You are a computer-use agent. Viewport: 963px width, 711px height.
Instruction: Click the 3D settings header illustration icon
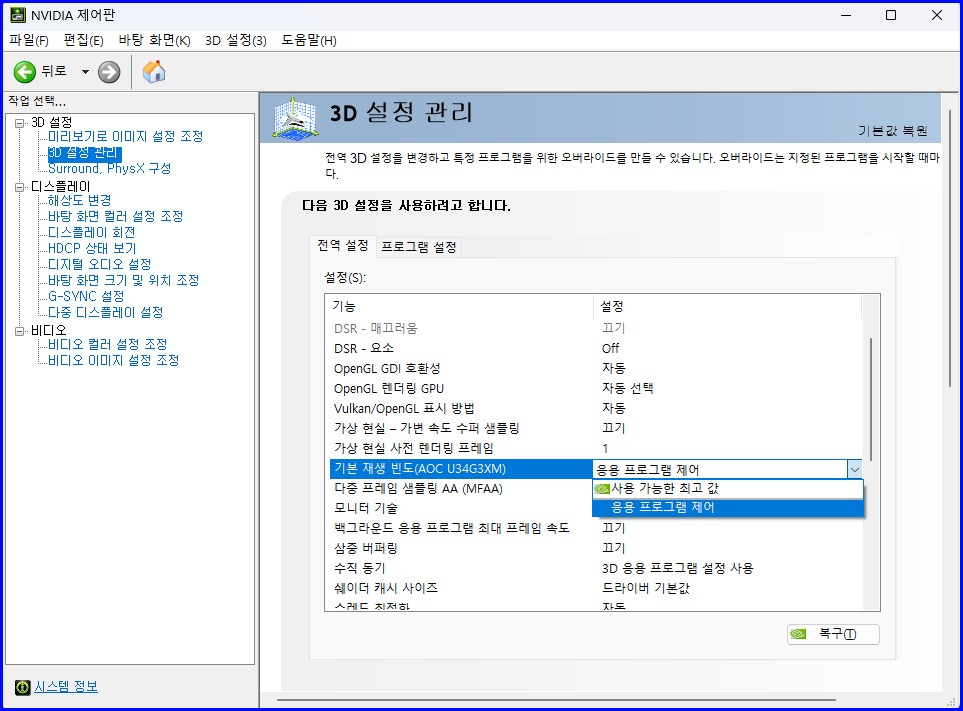[x=296, y=117]
